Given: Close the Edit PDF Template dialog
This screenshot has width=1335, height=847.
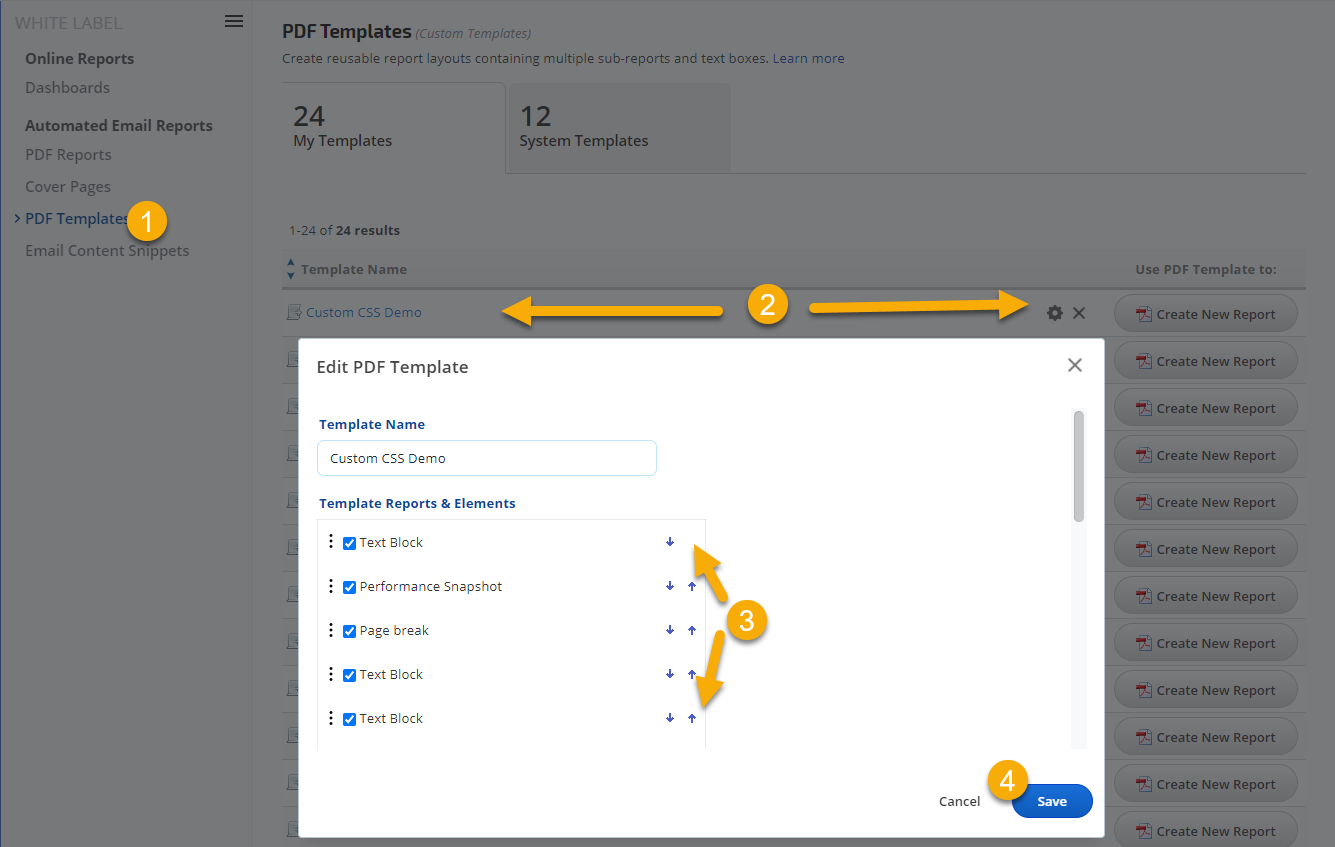Looking at the screenshot, I should pos(1075,365).
